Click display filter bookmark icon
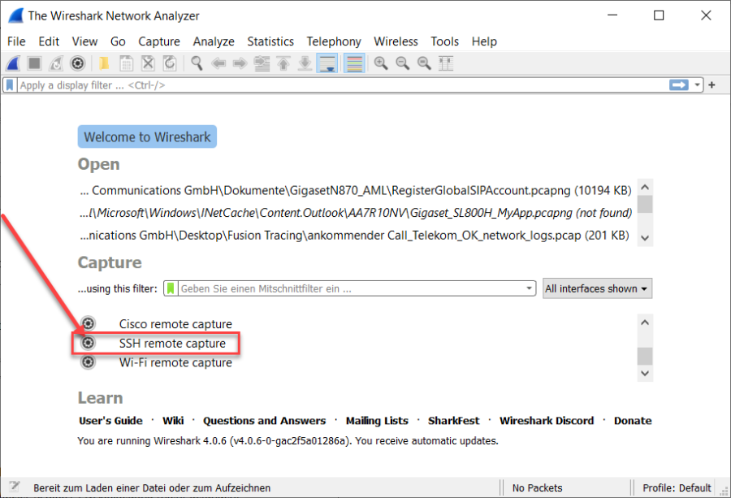731x498 pixels. point(10,85)
